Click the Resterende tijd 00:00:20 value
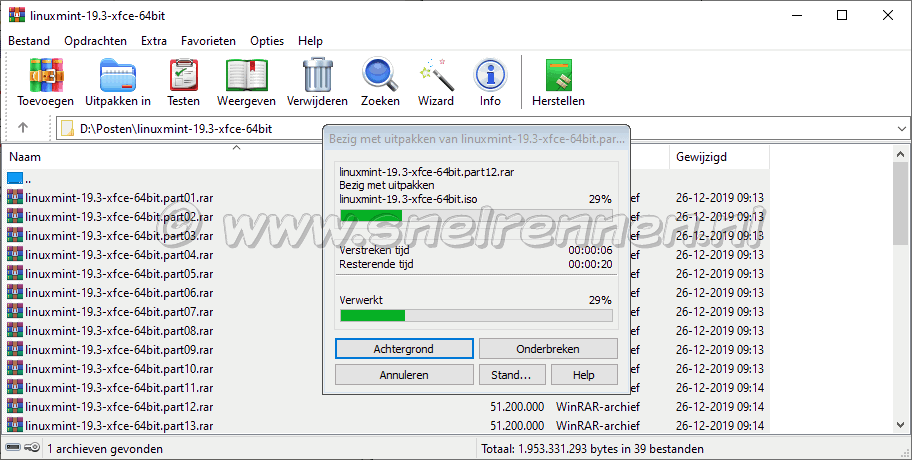Image resolution: width=912 pixels, height=460 pixels. click(x=590, y=264)
